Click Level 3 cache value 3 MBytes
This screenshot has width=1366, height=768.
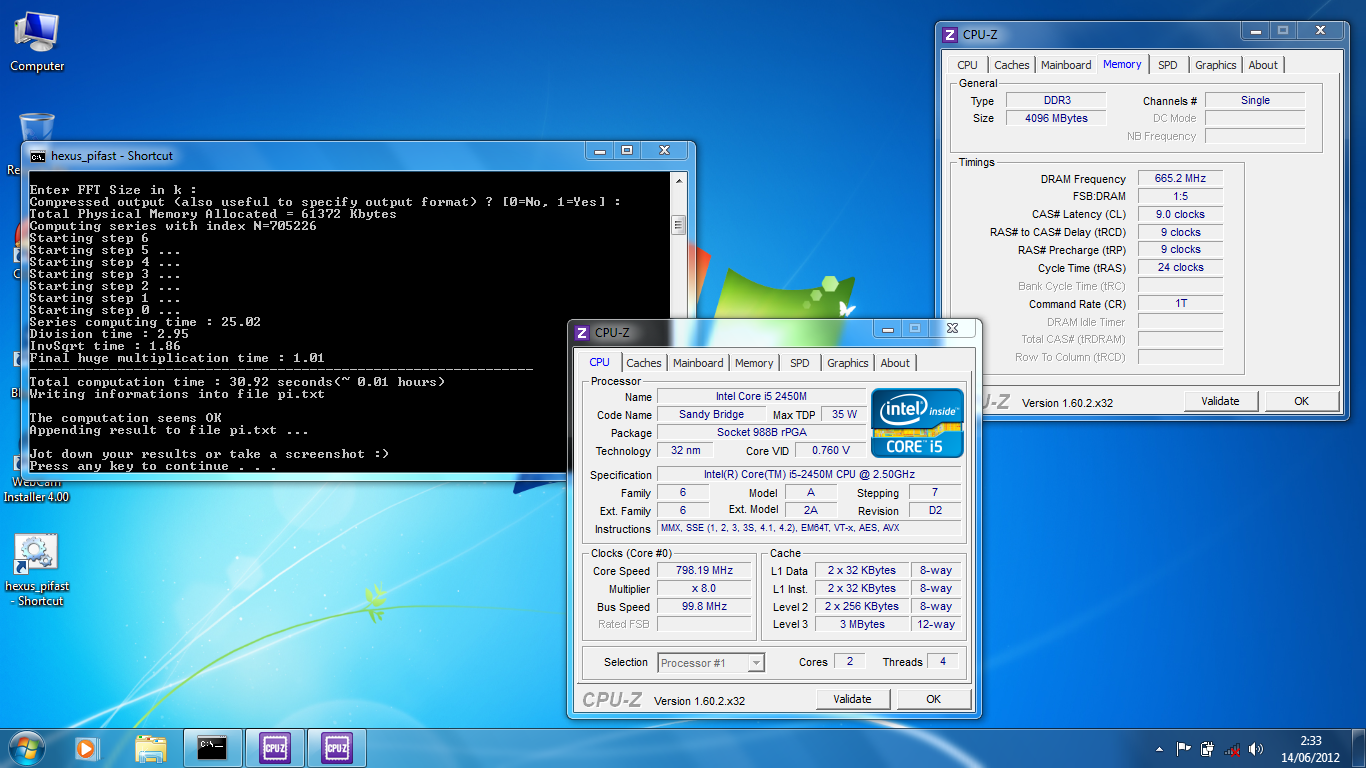[862, 624]
